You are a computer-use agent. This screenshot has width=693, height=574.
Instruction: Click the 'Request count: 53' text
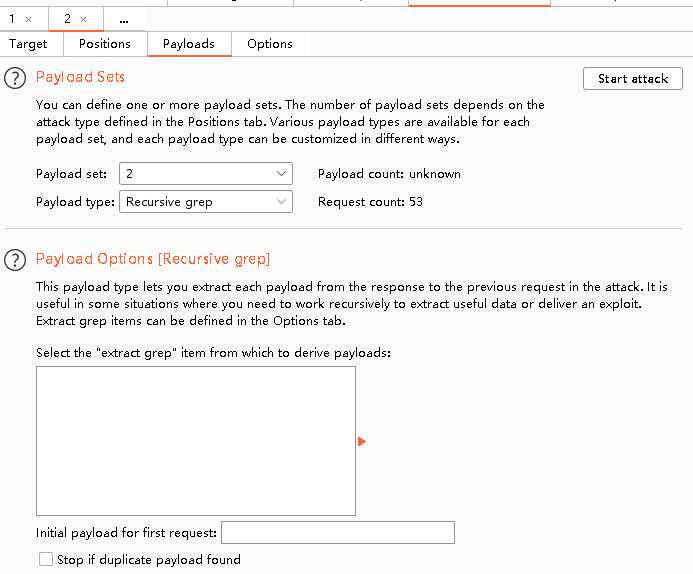click(x=370, y=202)
